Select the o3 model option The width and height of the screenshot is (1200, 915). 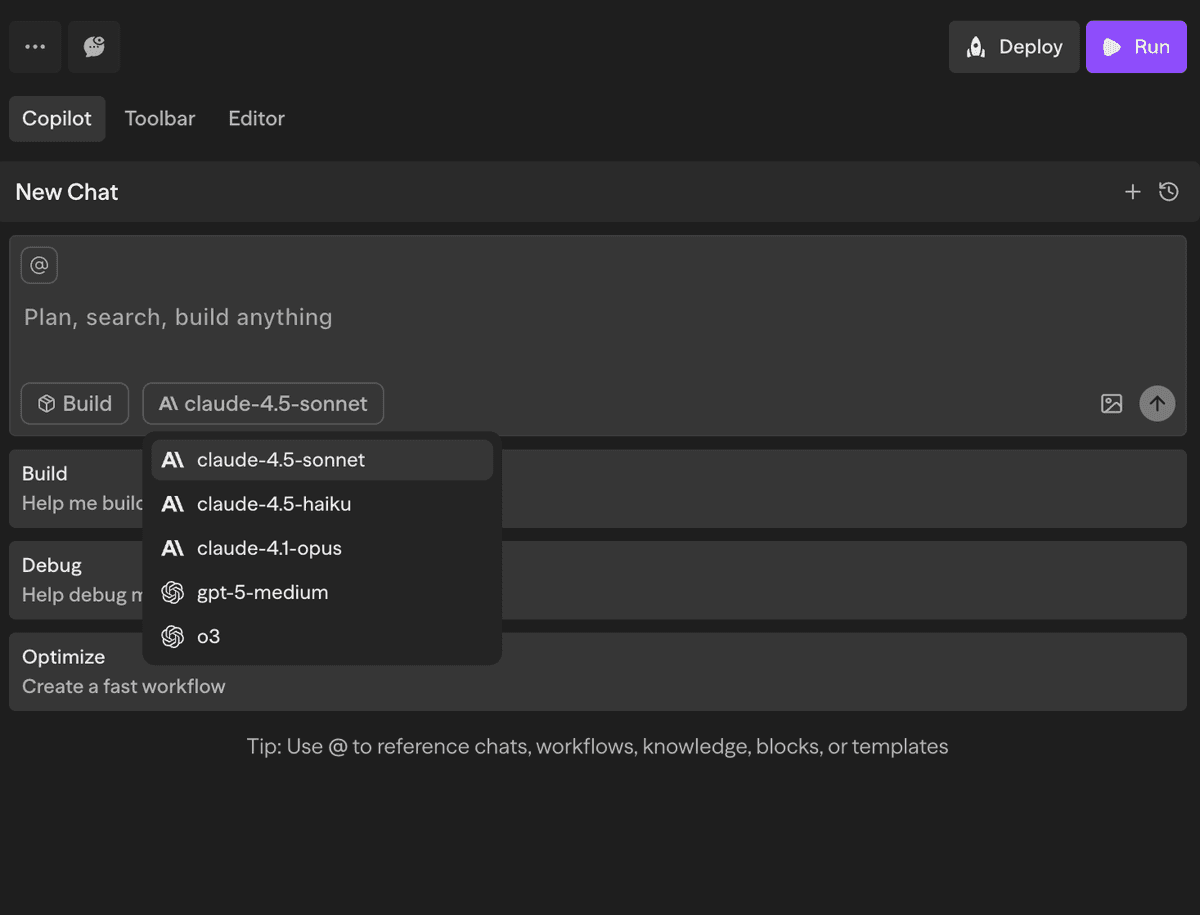[208, 636]
